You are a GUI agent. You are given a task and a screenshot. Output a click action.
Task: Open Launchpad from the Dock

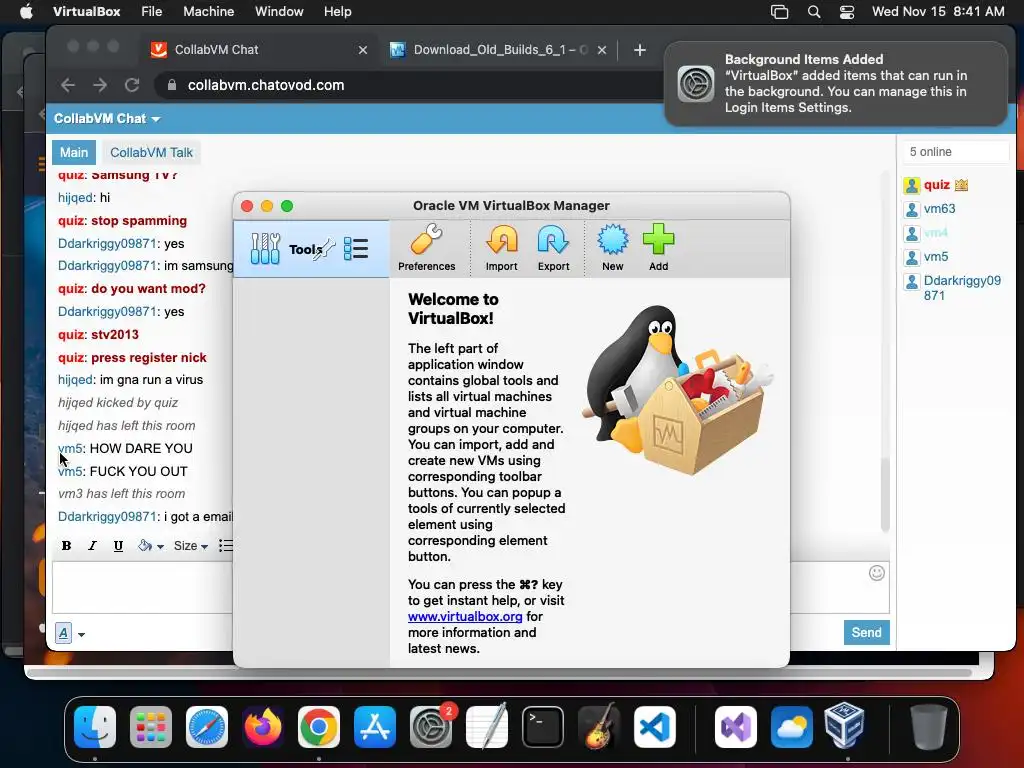[x=151, y=726]
